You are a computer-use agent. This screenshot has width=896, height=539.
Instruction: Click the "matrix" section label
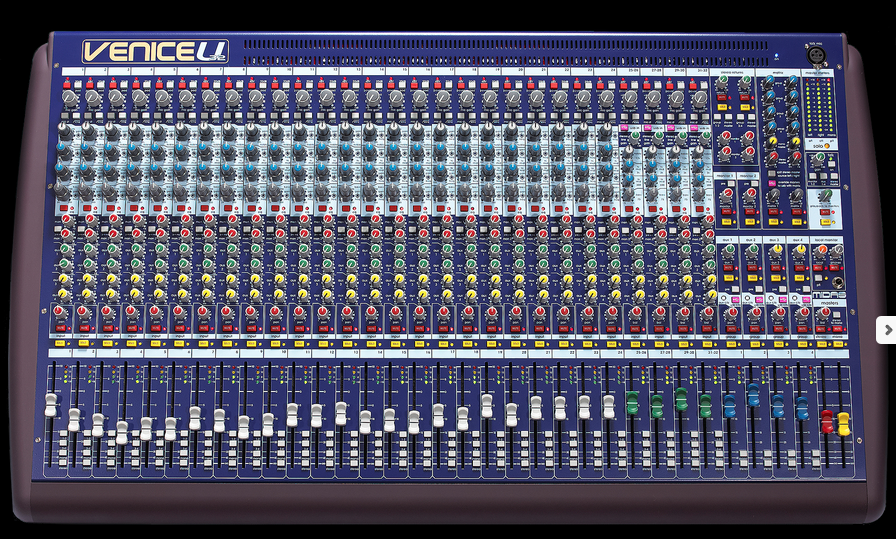point(778,73)
